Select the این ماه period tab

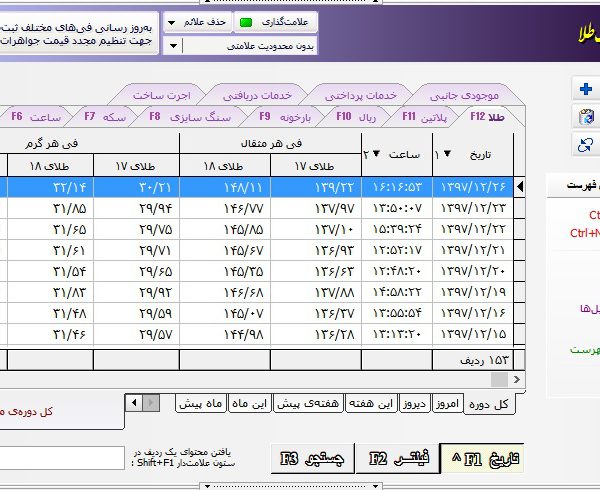click(x=249, y=404)
